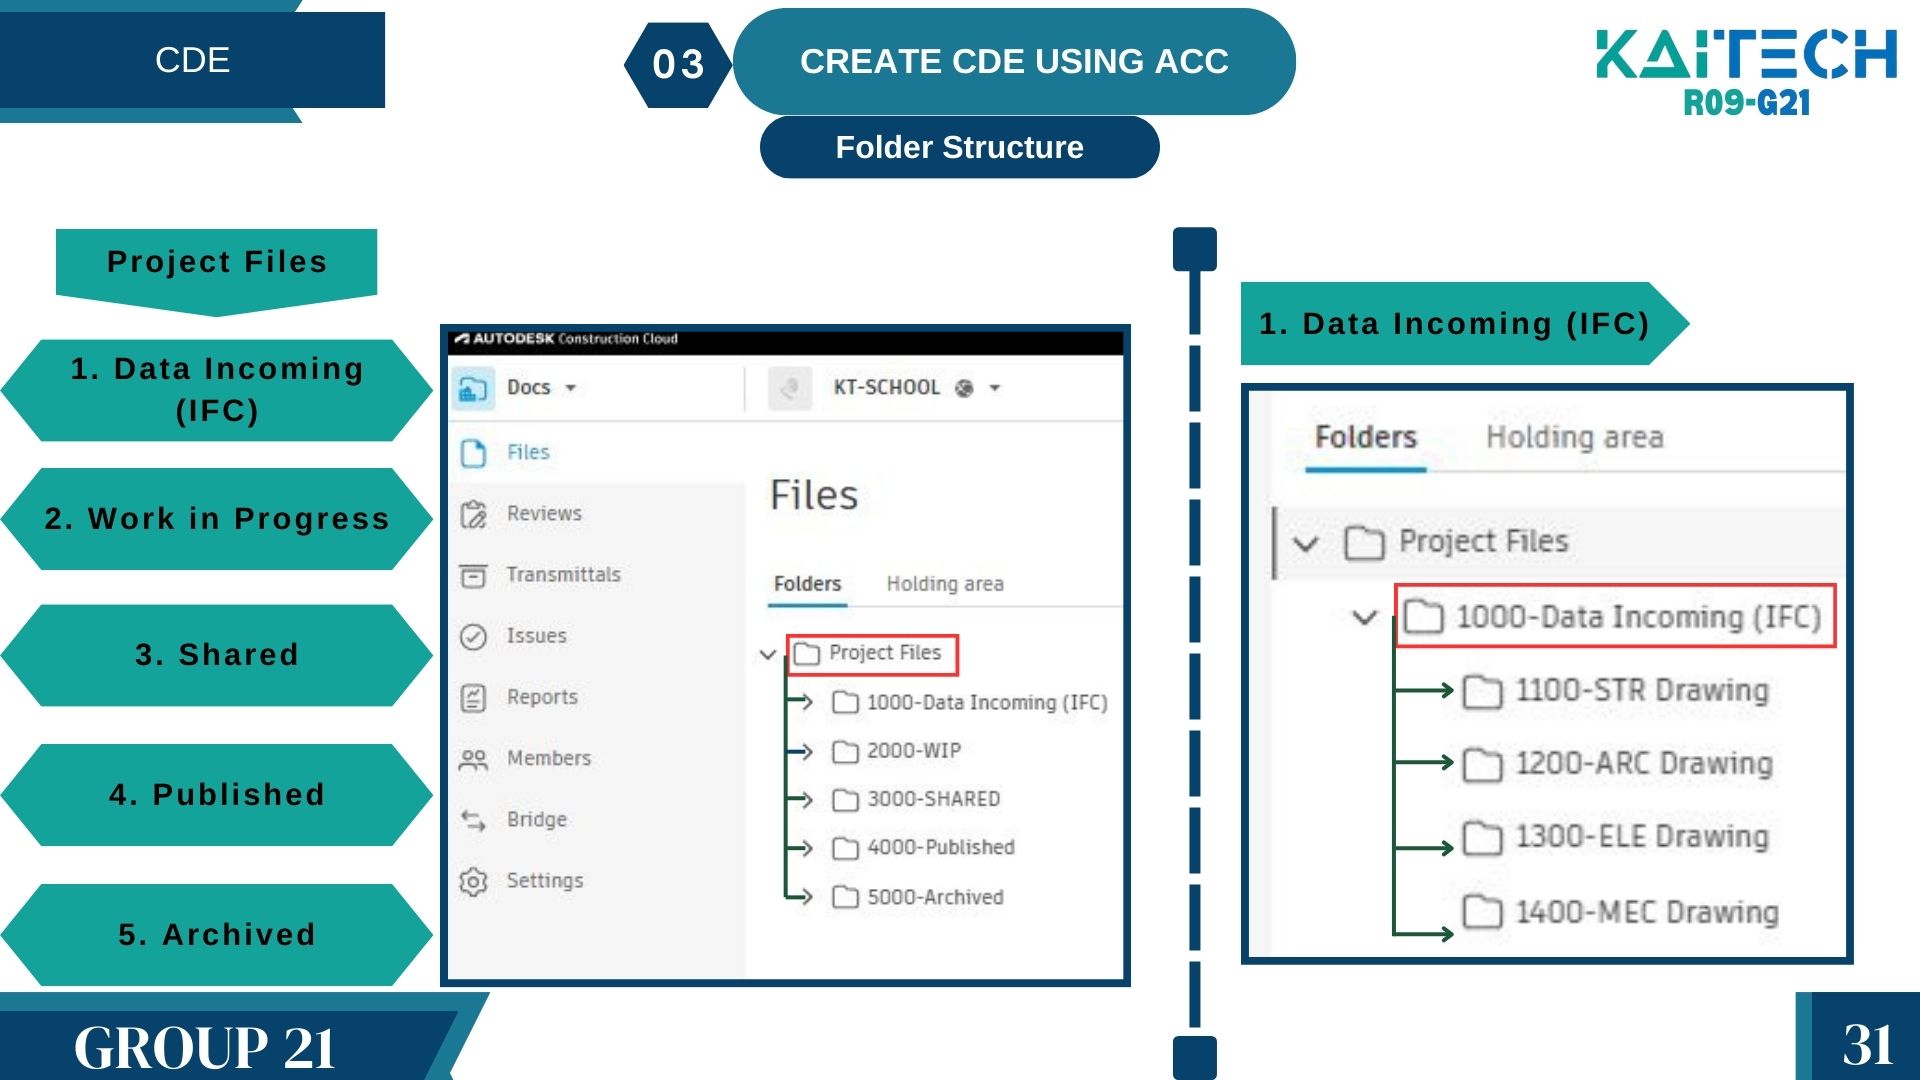
Task: Open the Docs product dropdown arrow
Action: tap(571, 388)
